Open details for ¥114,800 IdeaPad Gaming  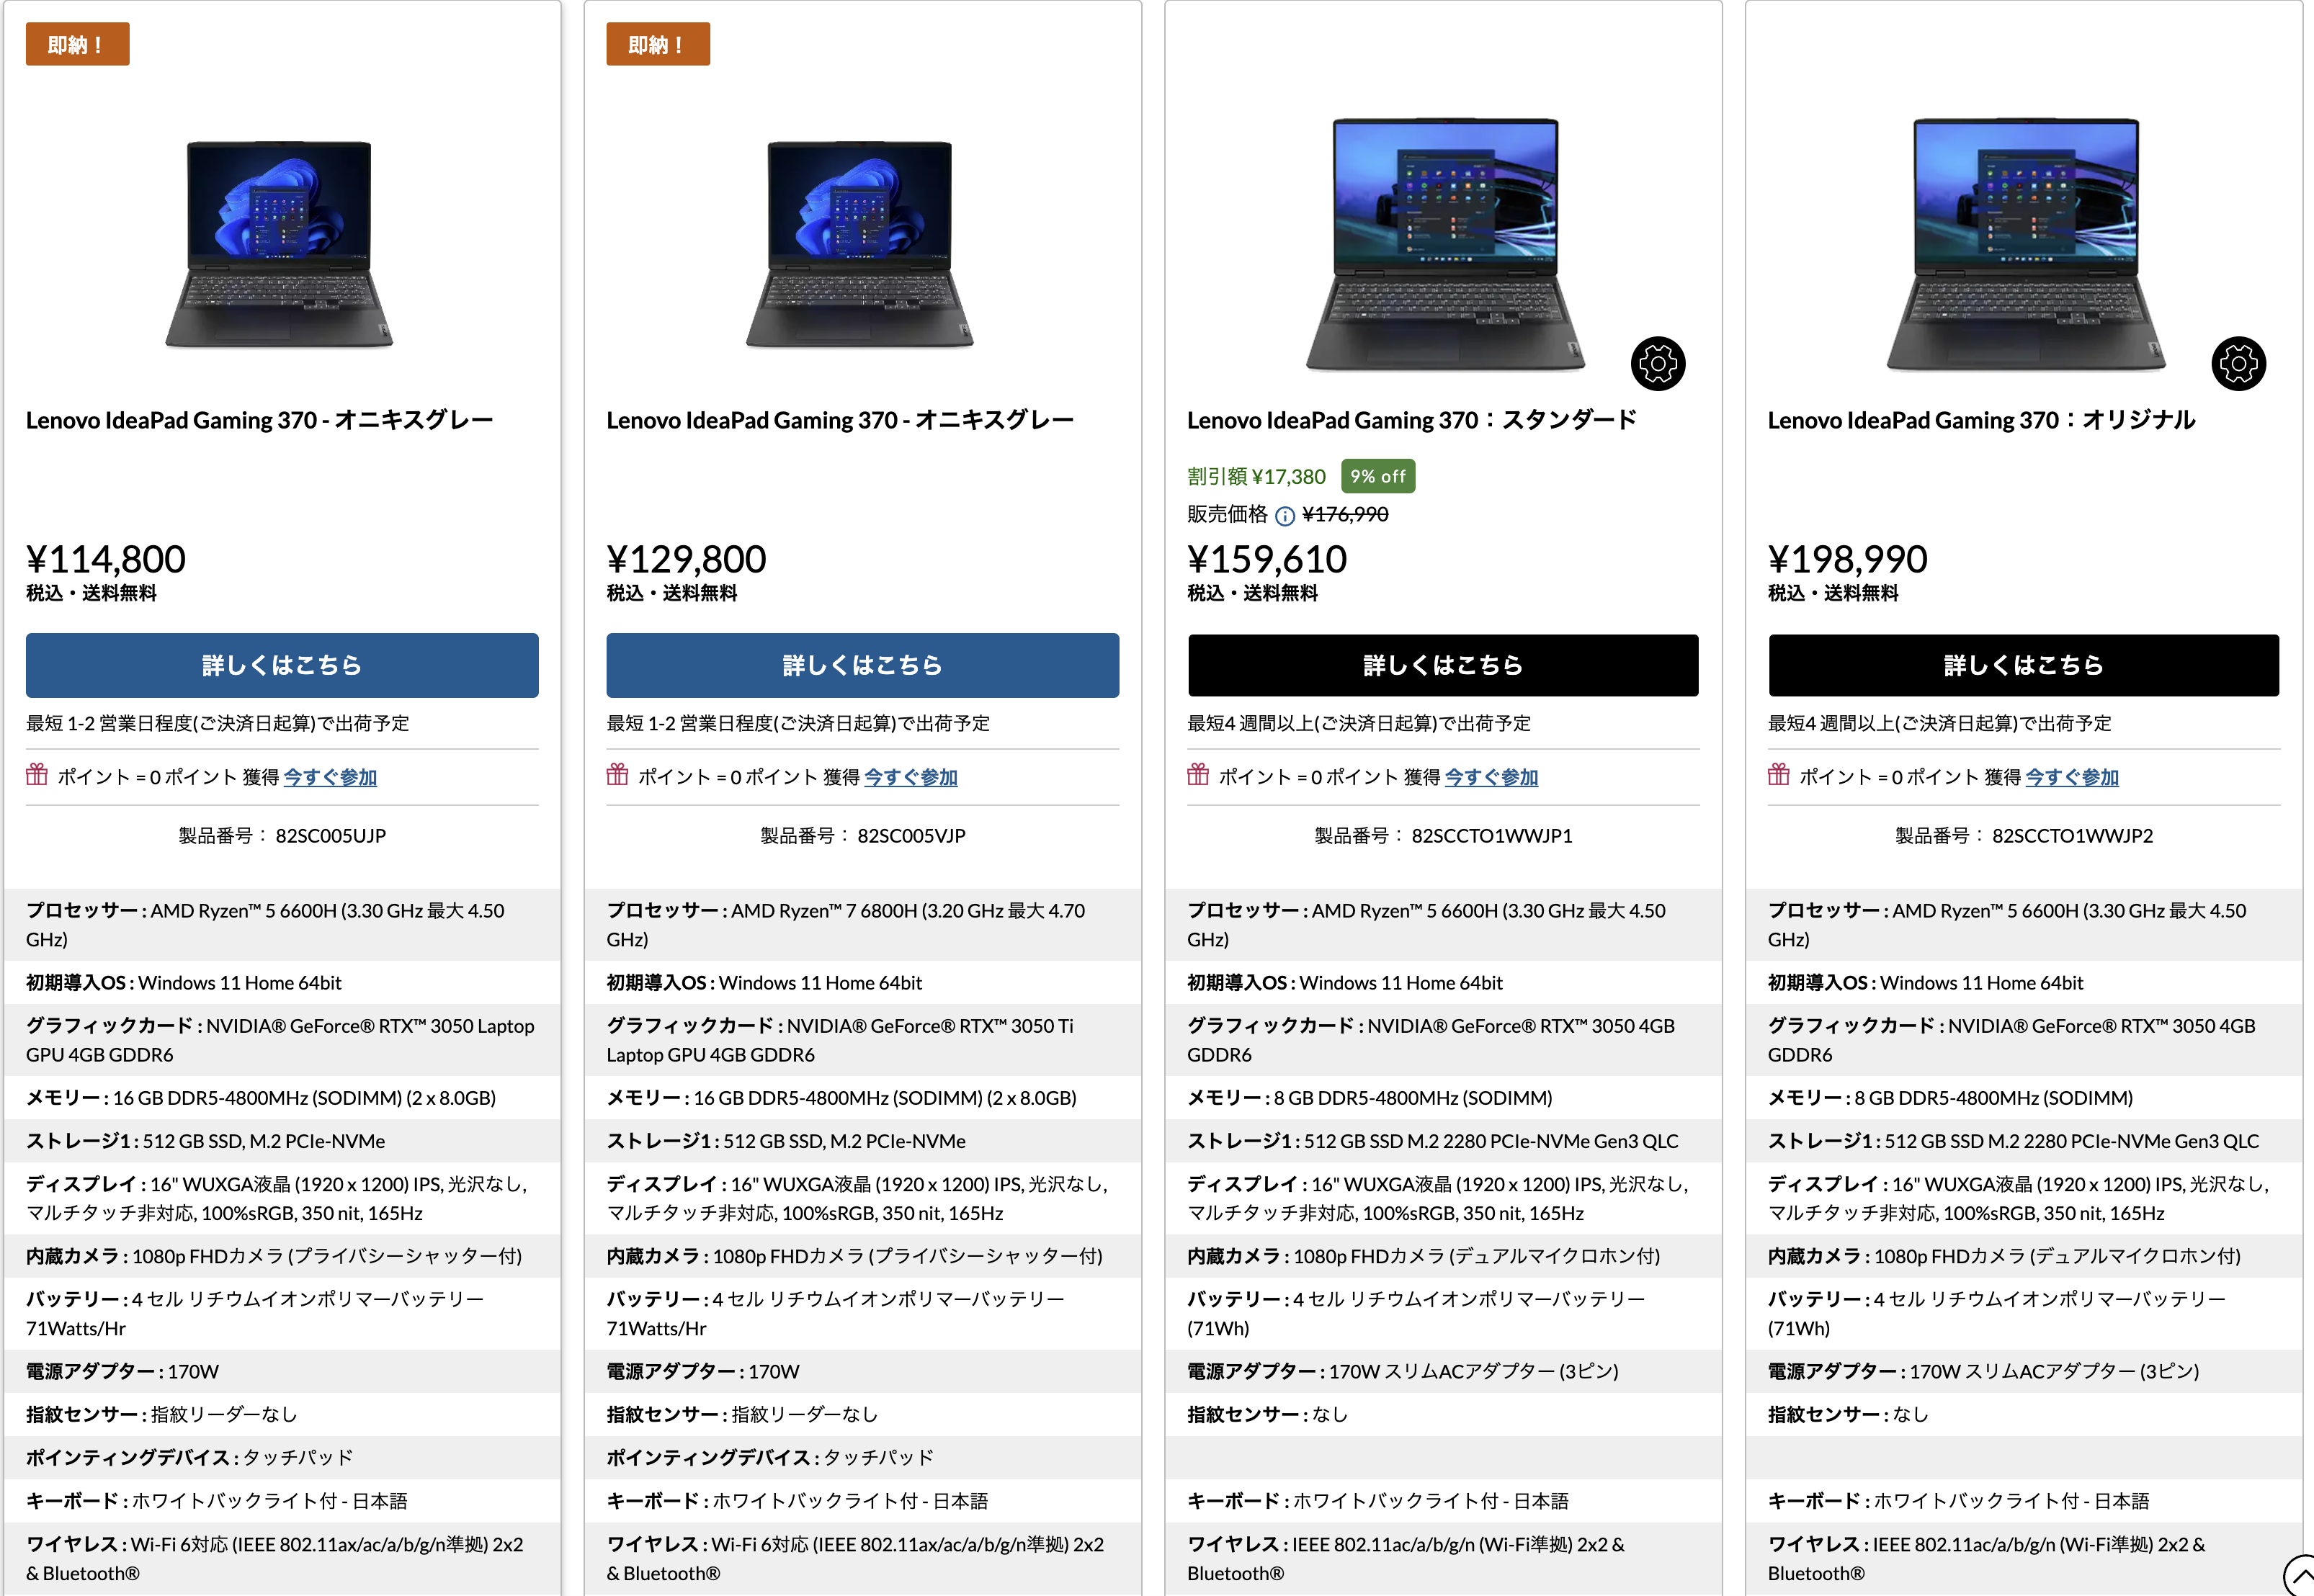[x=282, y=665]
